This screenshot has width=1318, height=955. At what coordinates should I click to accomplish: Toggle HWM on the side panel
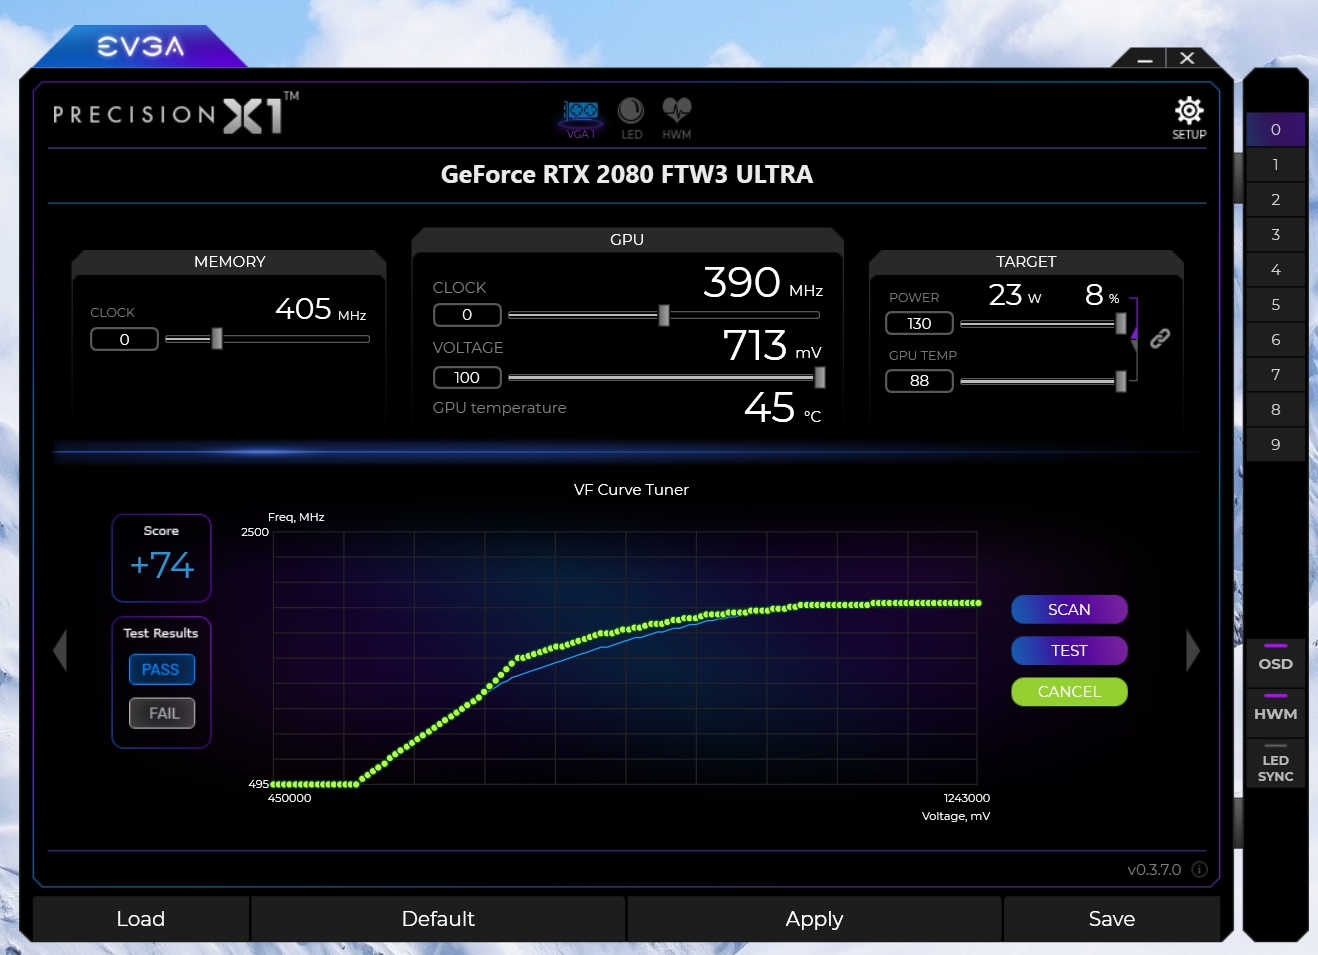[x=1275, y=712]
